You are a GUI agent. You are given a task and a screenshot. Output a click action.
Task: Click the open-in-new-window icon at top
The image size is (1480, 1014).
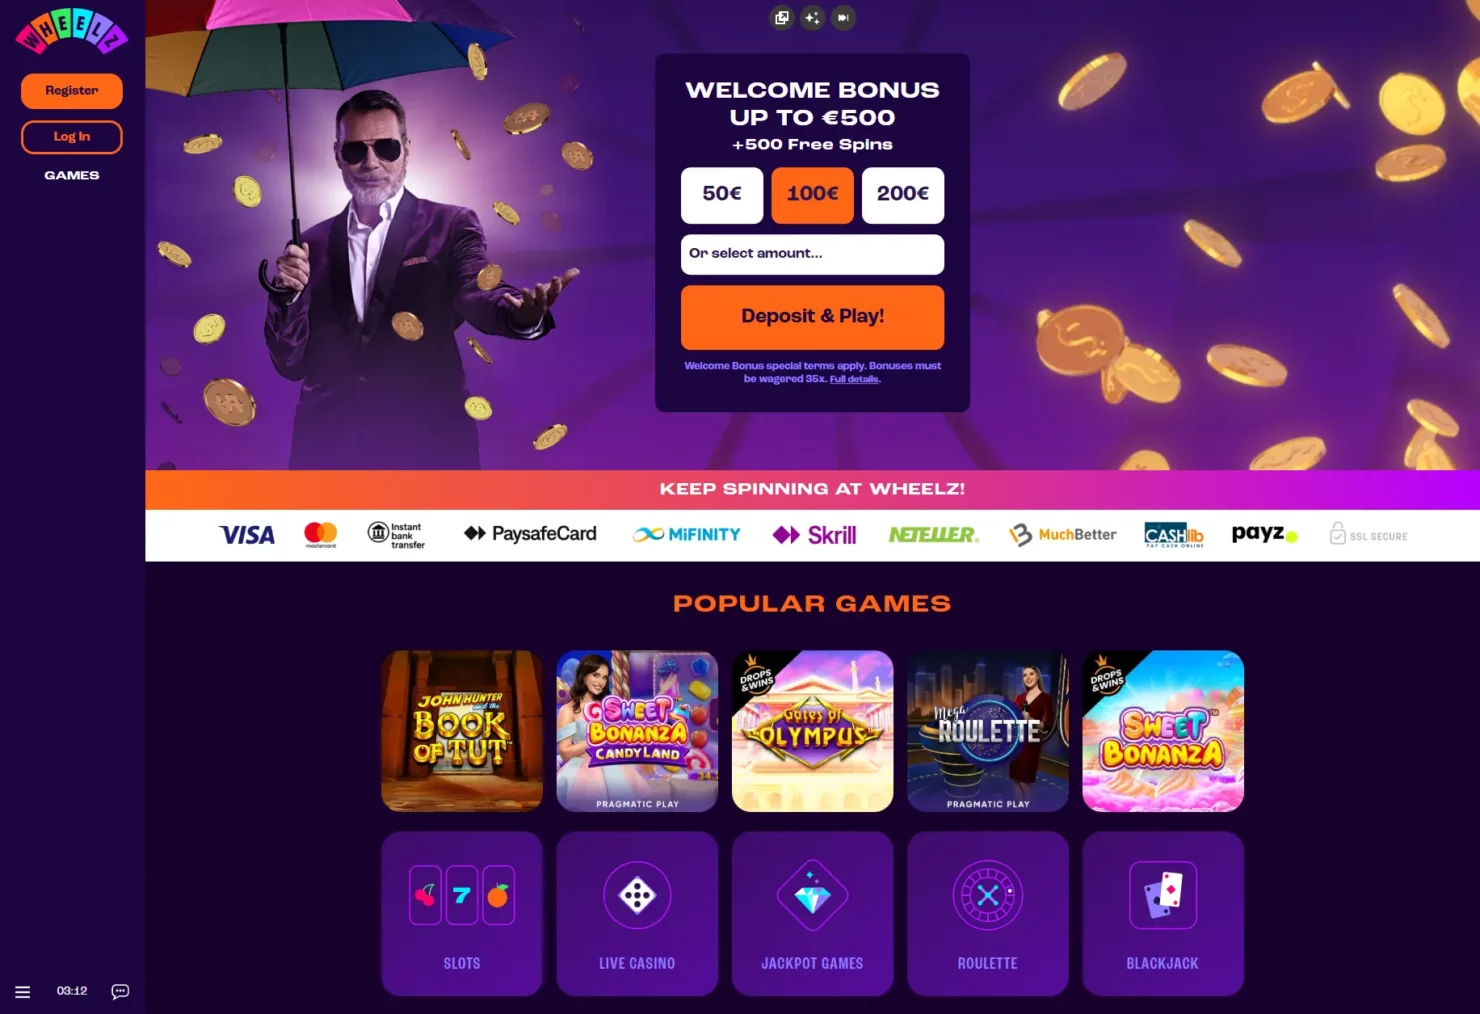click(782, 18)
